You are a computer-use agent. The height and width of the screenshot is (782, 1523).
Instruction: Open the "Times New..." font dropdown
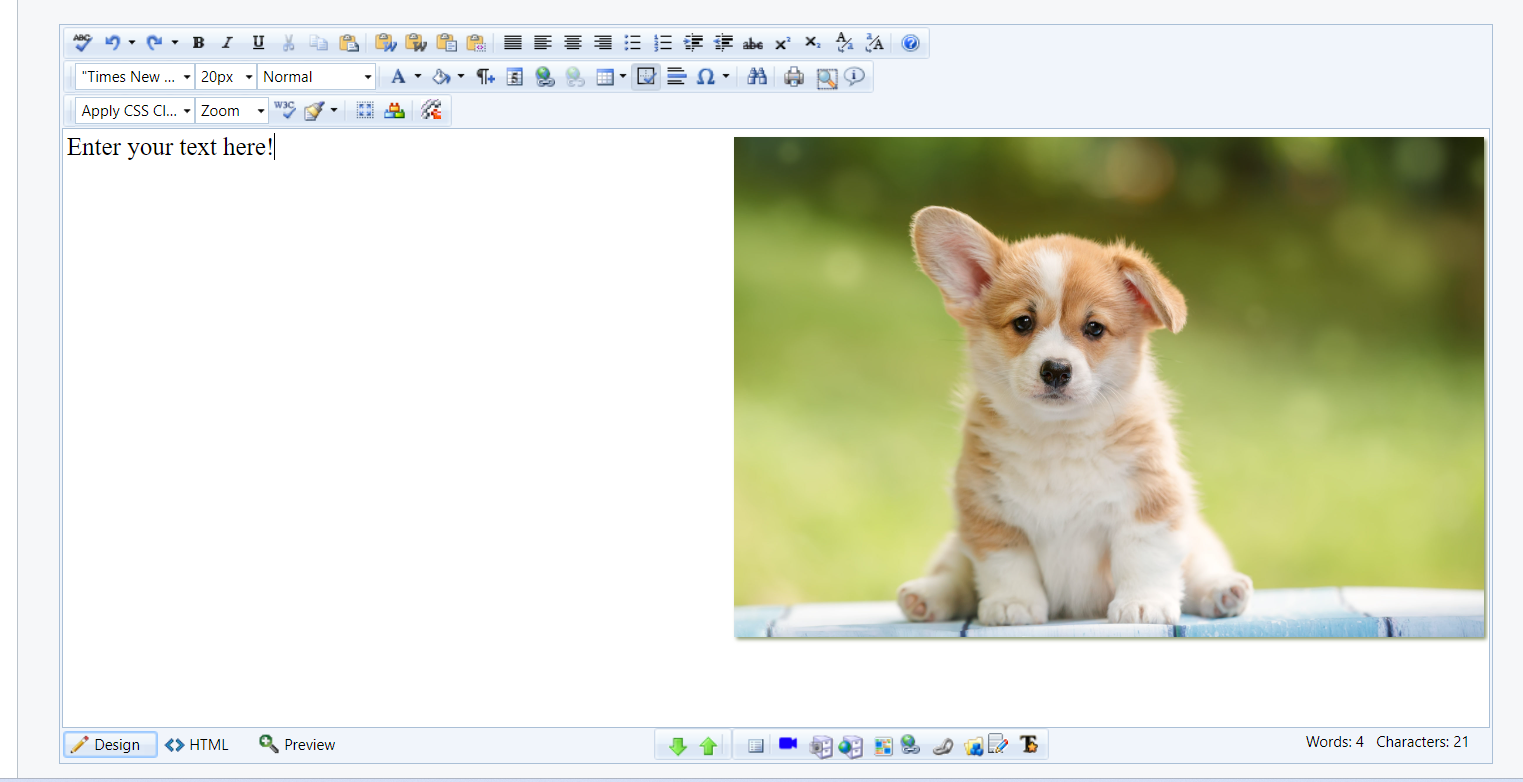coord(135,77)
